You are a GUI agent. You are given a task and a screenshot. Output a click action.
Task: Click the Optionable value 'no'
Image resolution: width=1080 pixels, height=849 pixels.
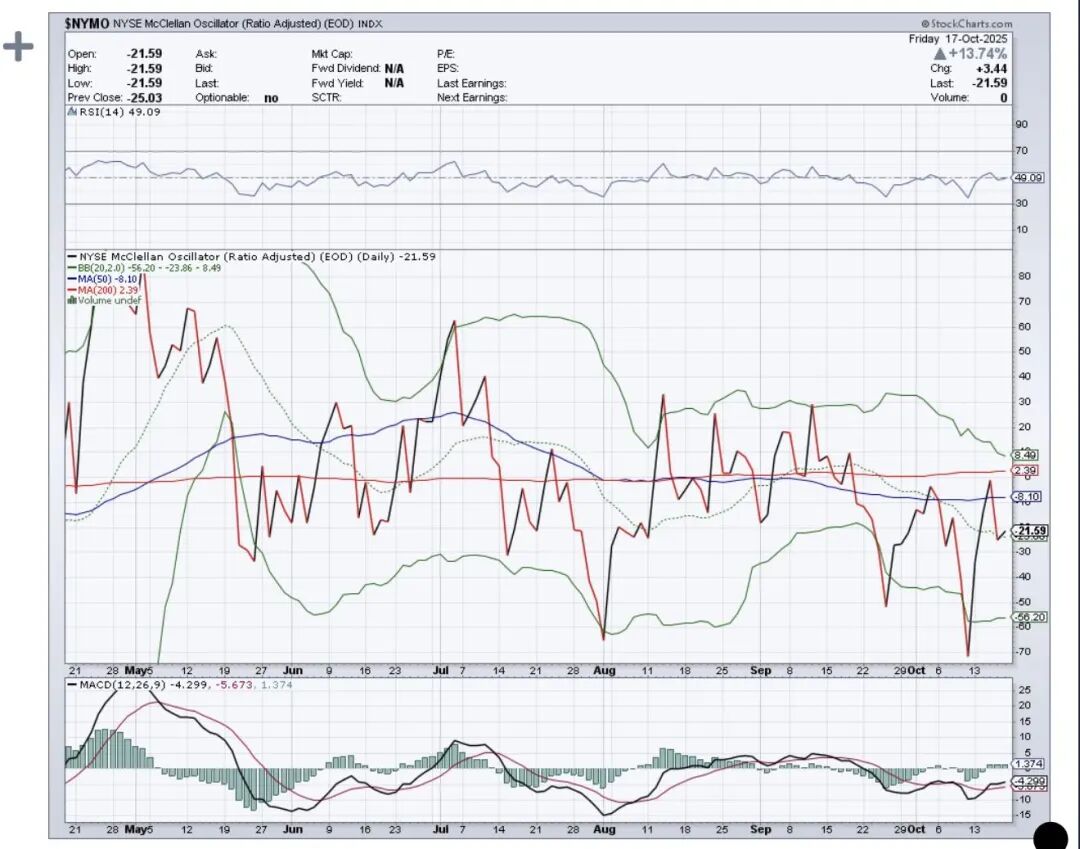click(x=271, y=98)
